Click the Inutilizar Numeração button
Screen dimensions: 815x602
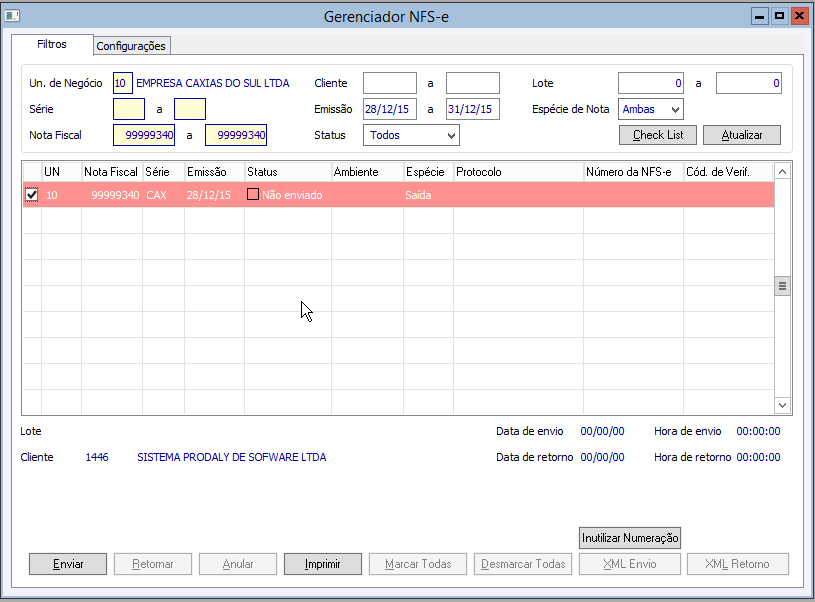pos(630,538)
